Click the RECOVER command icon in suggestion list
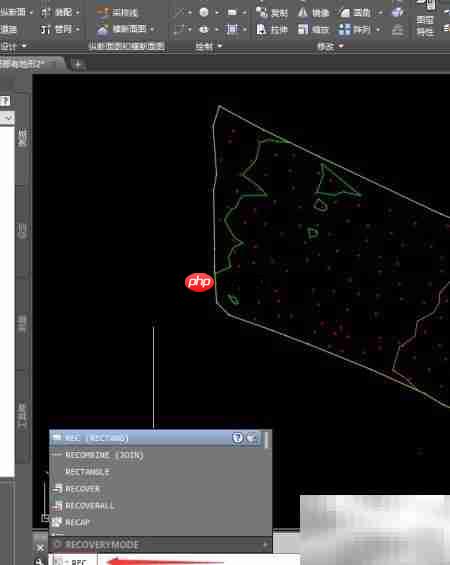This screenshot has width=450, height=565. tap(57, 489)
